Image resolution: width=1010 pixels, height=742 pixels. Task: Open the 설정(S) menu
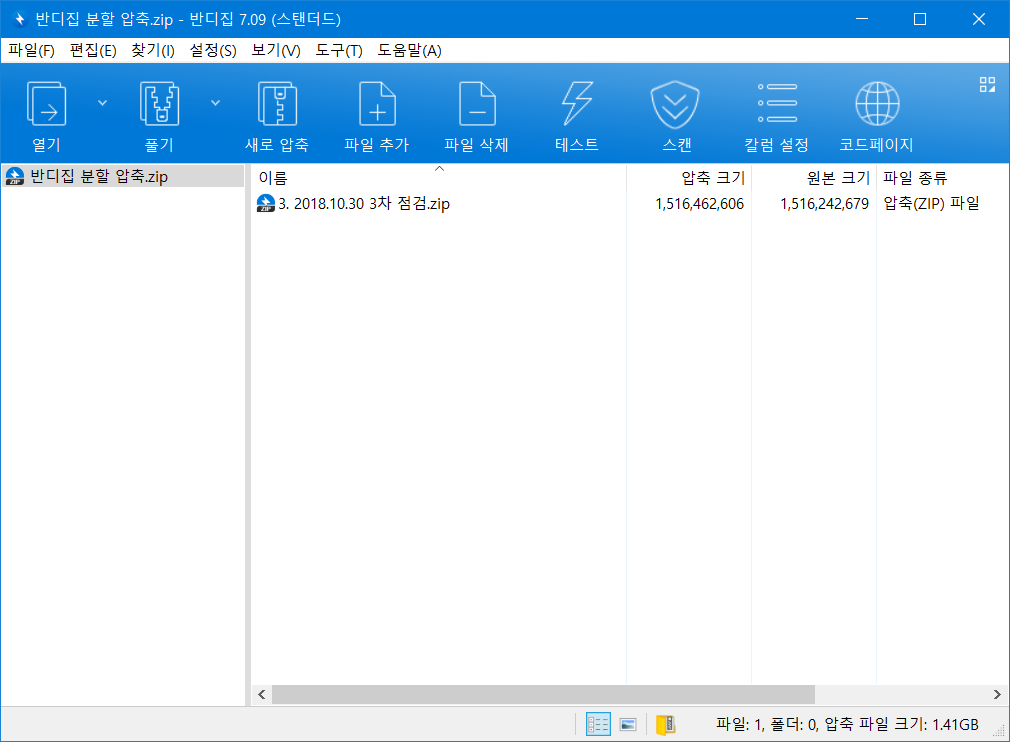[213, 50]
